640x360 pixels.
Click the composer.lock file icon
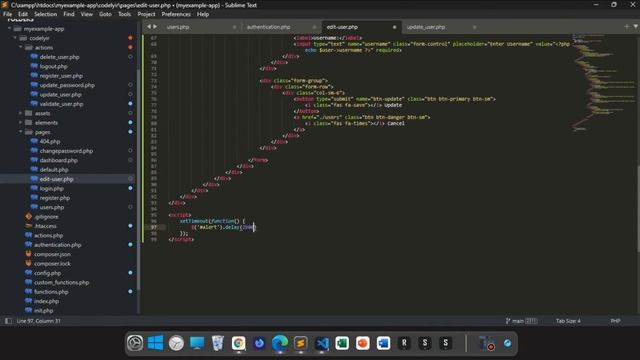[29, 263]
